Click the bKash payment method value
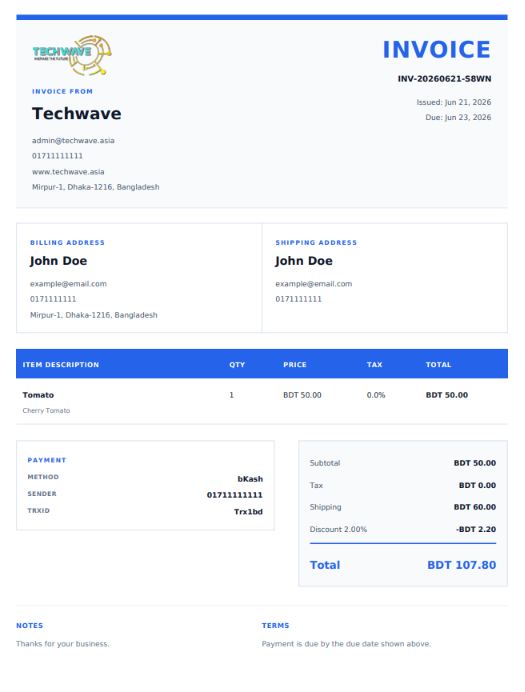This screenshot has width=525, height=692. pyautogui.click(x=250, y=479)
